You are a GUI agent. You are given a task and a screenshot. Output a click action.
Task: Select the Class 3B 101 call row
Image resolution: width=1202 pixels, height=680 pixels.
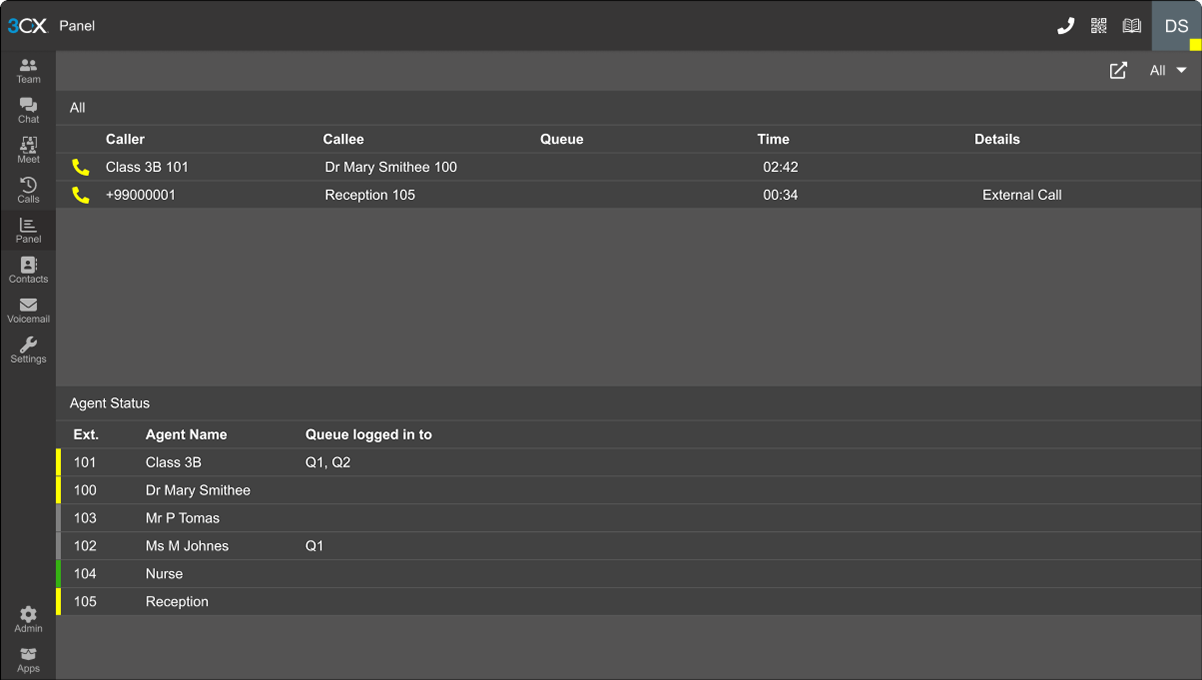coord(147,167)
